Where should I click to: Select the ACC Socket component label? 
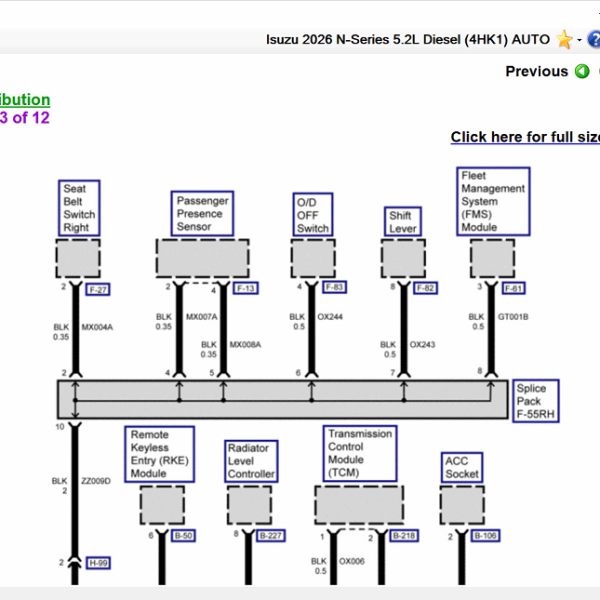[x=462, y=467]
